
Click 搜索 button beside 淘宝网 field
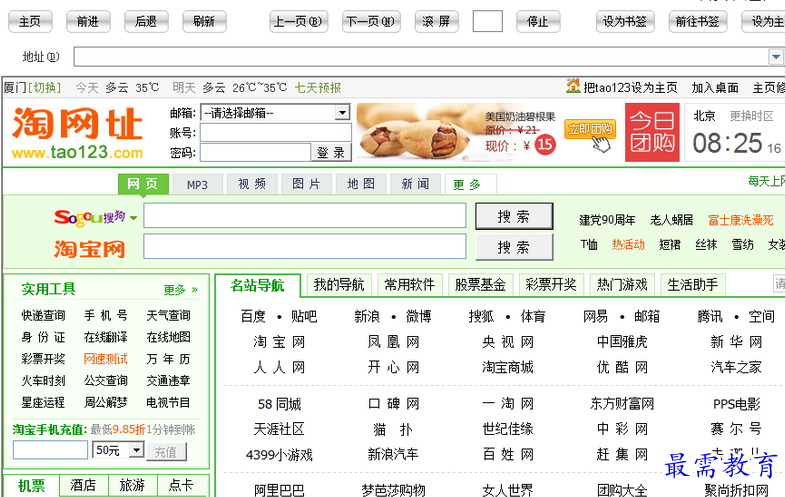pyautogui.click(x=514, y=247)
